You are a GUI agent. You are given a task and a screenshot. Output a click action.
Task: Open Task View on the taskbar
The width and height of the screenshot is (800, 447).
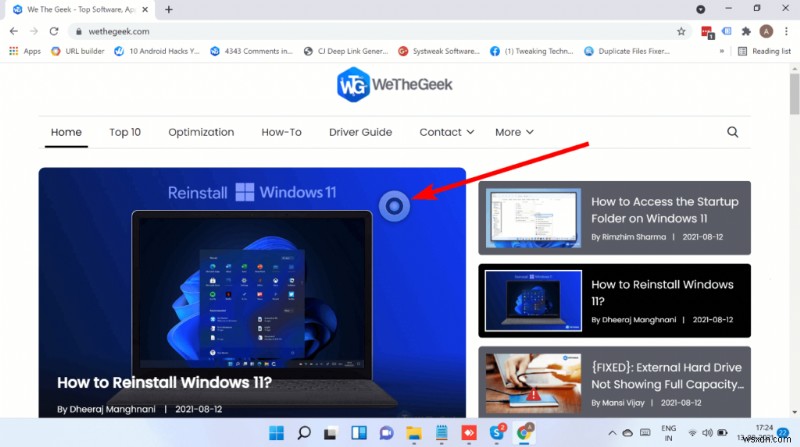pos(331,433)
